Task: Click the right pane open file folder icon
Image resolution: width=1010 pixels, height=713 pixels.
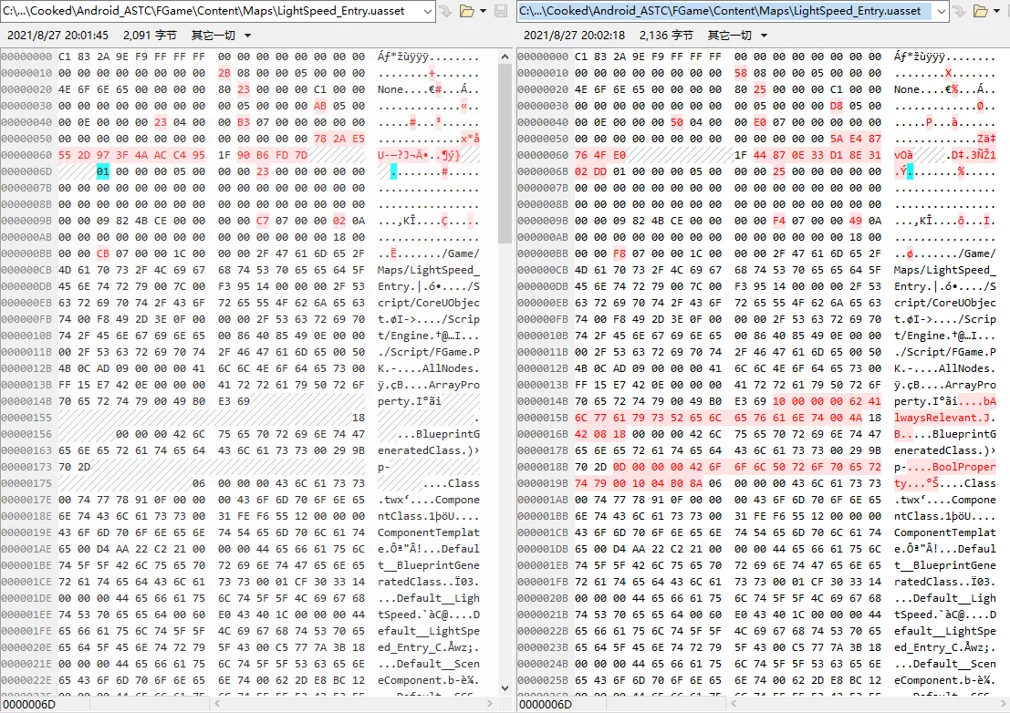Action: [979, 11]
